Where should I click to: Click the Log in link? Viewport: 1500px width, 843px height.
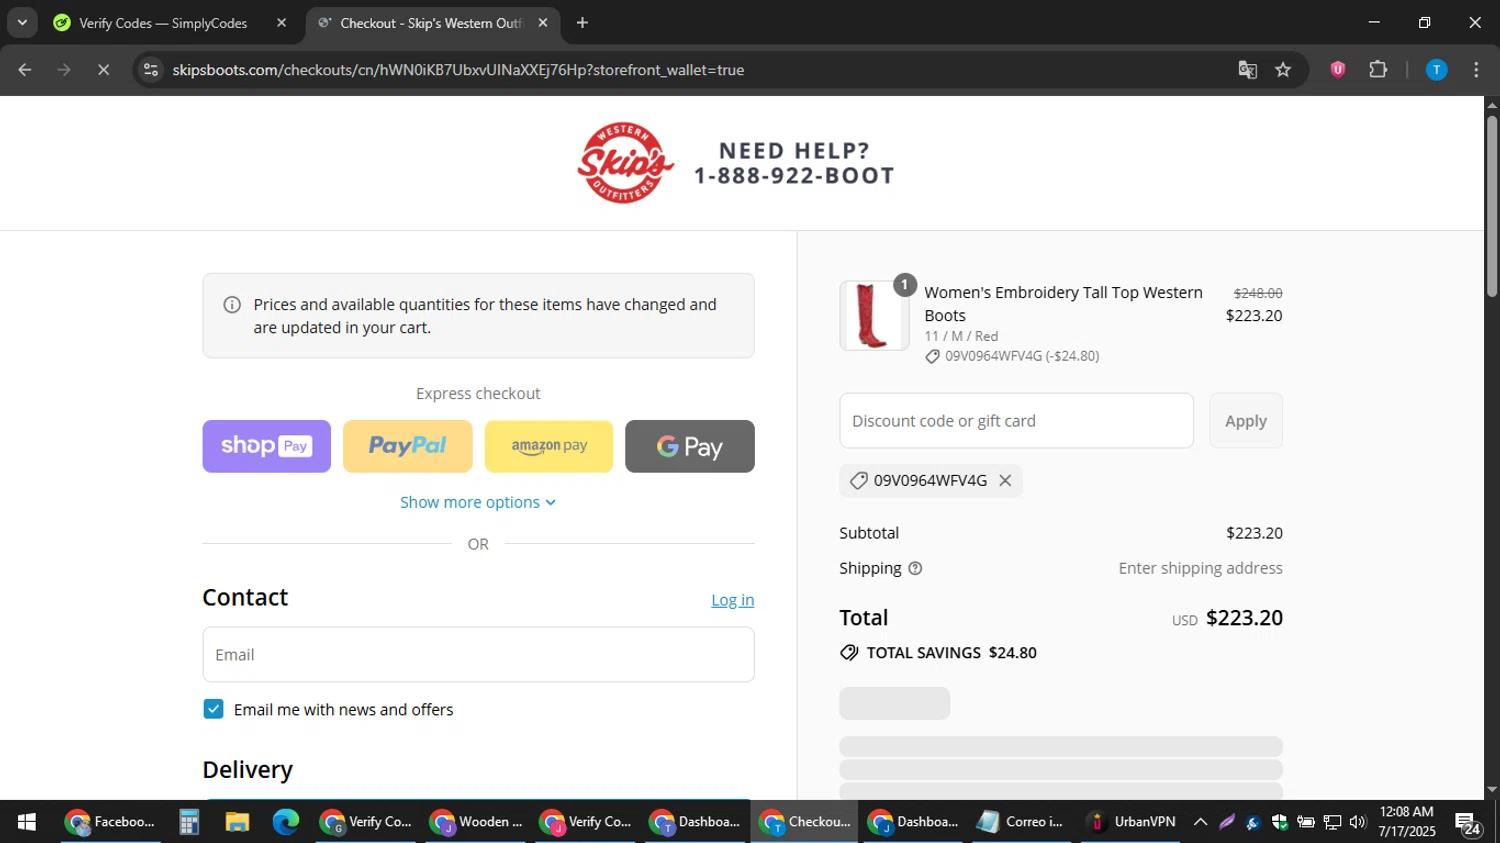[x=732, y=600]
